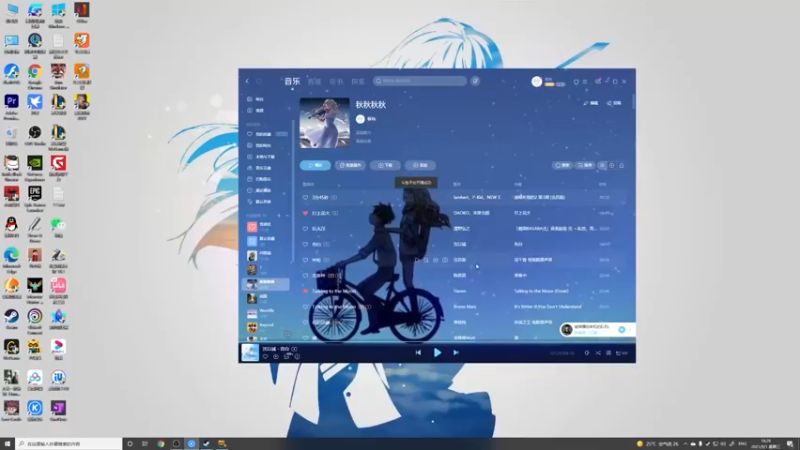Open Microsoft Edge desktop shortcut
The image size is (800, 450).
coord(11,260)
